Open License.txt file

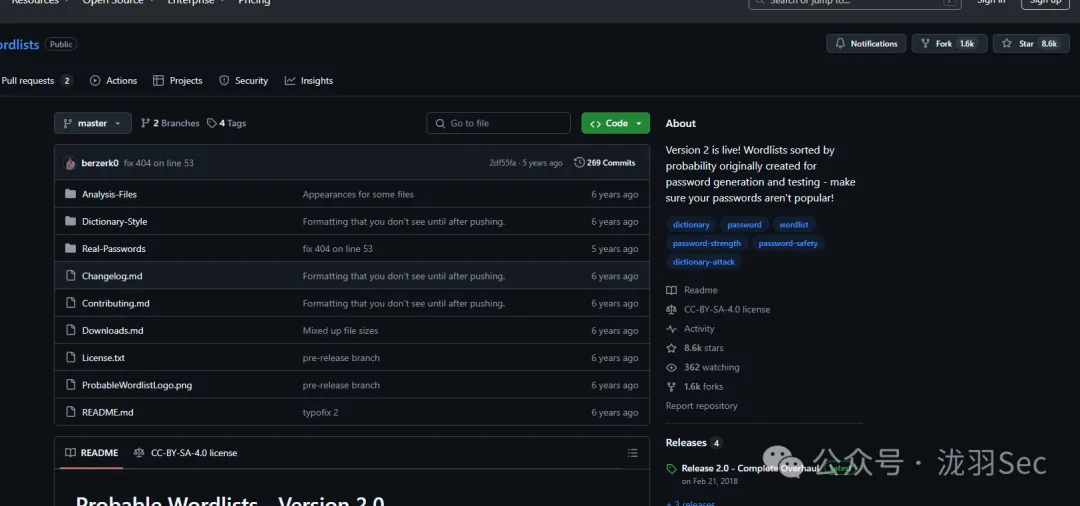pyautogui.click(x=103, y=358)
